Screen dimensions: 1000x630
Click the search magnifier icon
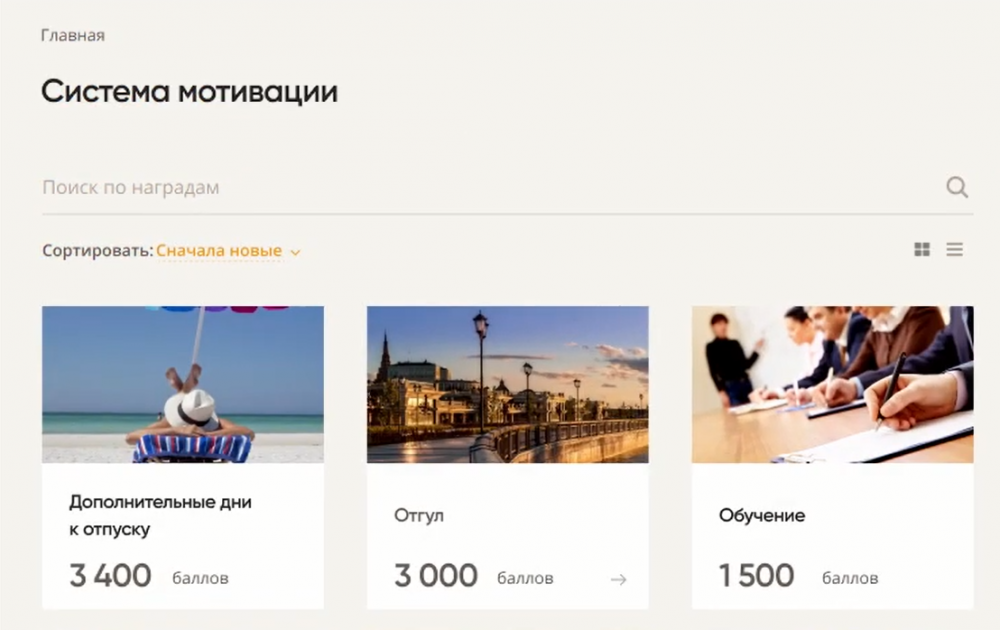coord(957,187)
